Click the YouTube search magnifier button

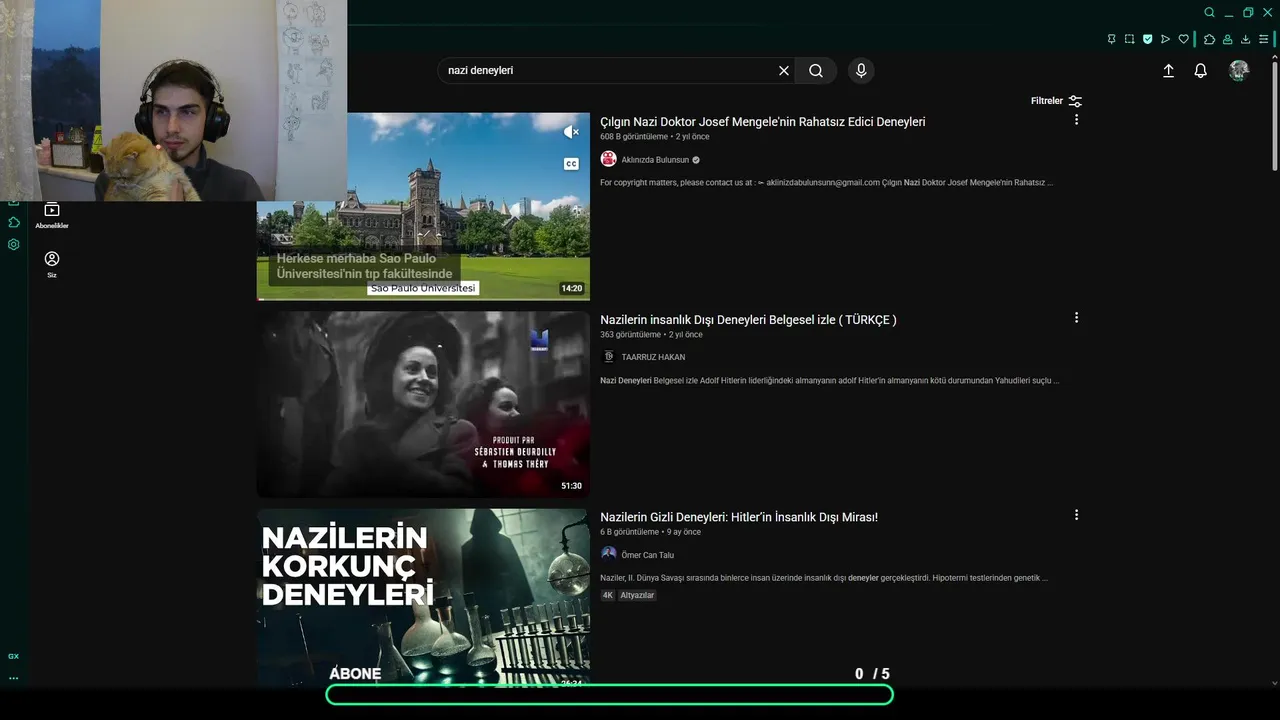pyautogui.click(x=816, y=71)
